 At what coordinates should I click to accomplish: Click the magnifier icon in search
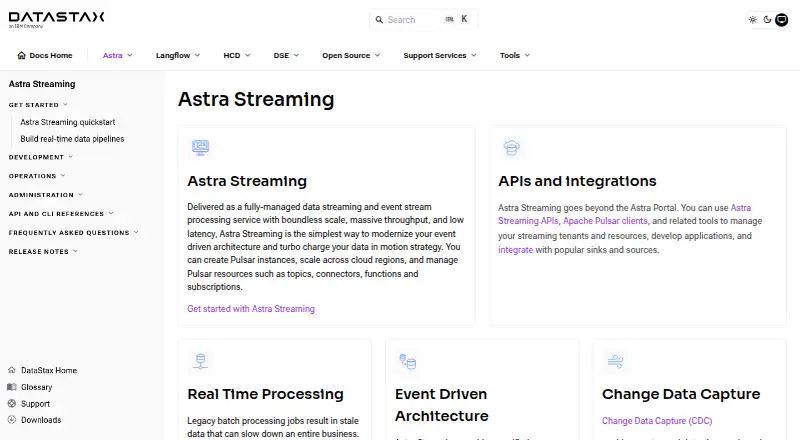click(379, 20)
